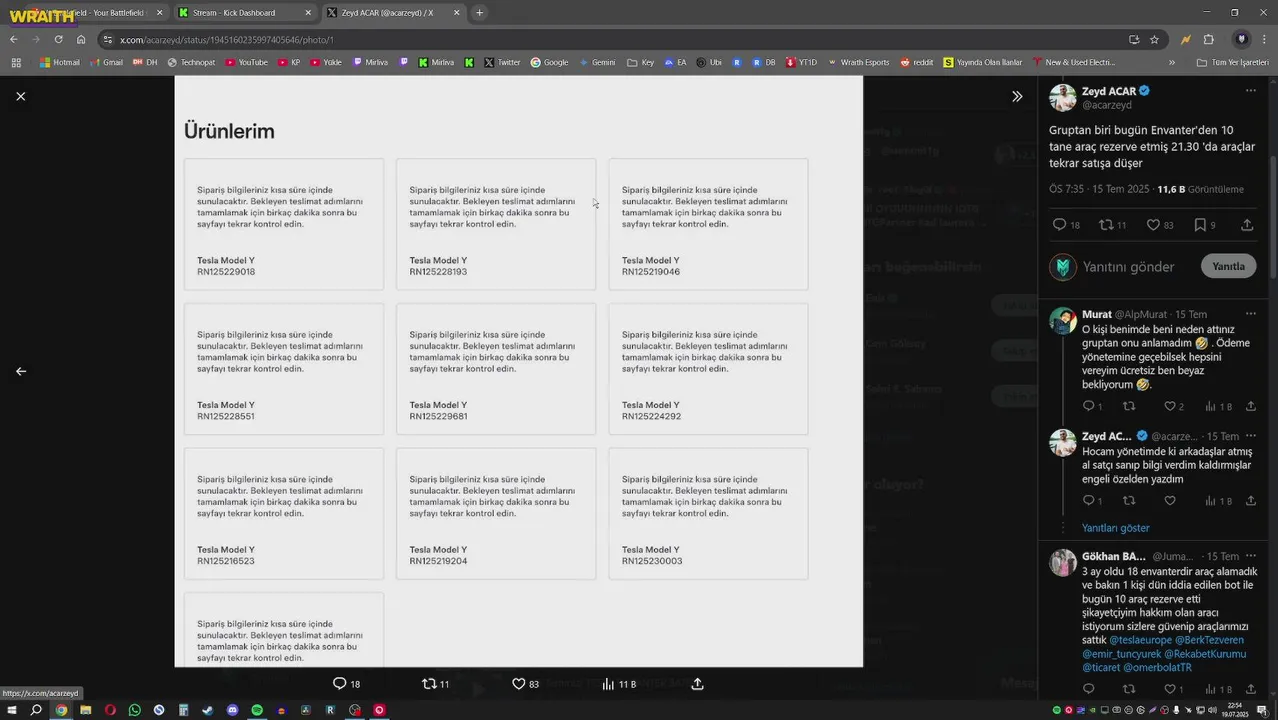
Task: Click the like icon on the bottom photo bar
Action: click(x=518, y=684)
